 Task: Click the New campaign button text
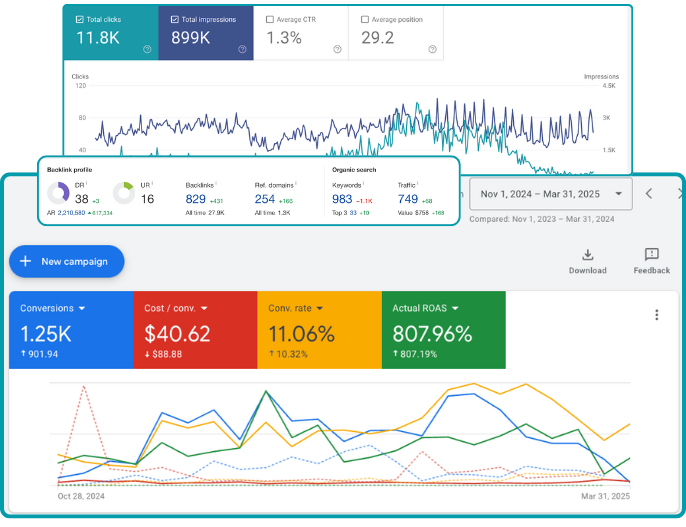pyautogui.click(x=74, y=262)
